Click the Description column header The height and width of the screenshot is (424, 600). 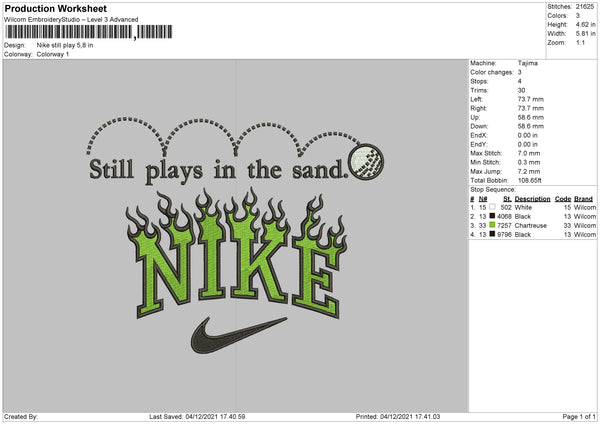click(532, 199)
